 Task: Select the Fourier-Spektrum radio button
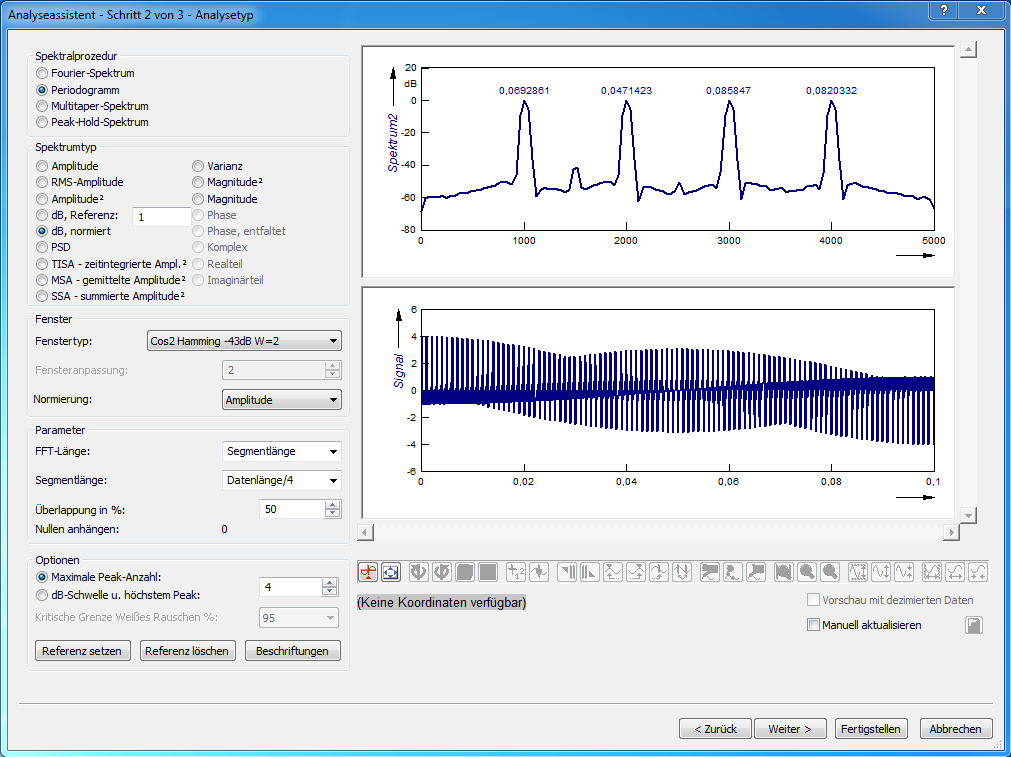click(x=42, y=73)
